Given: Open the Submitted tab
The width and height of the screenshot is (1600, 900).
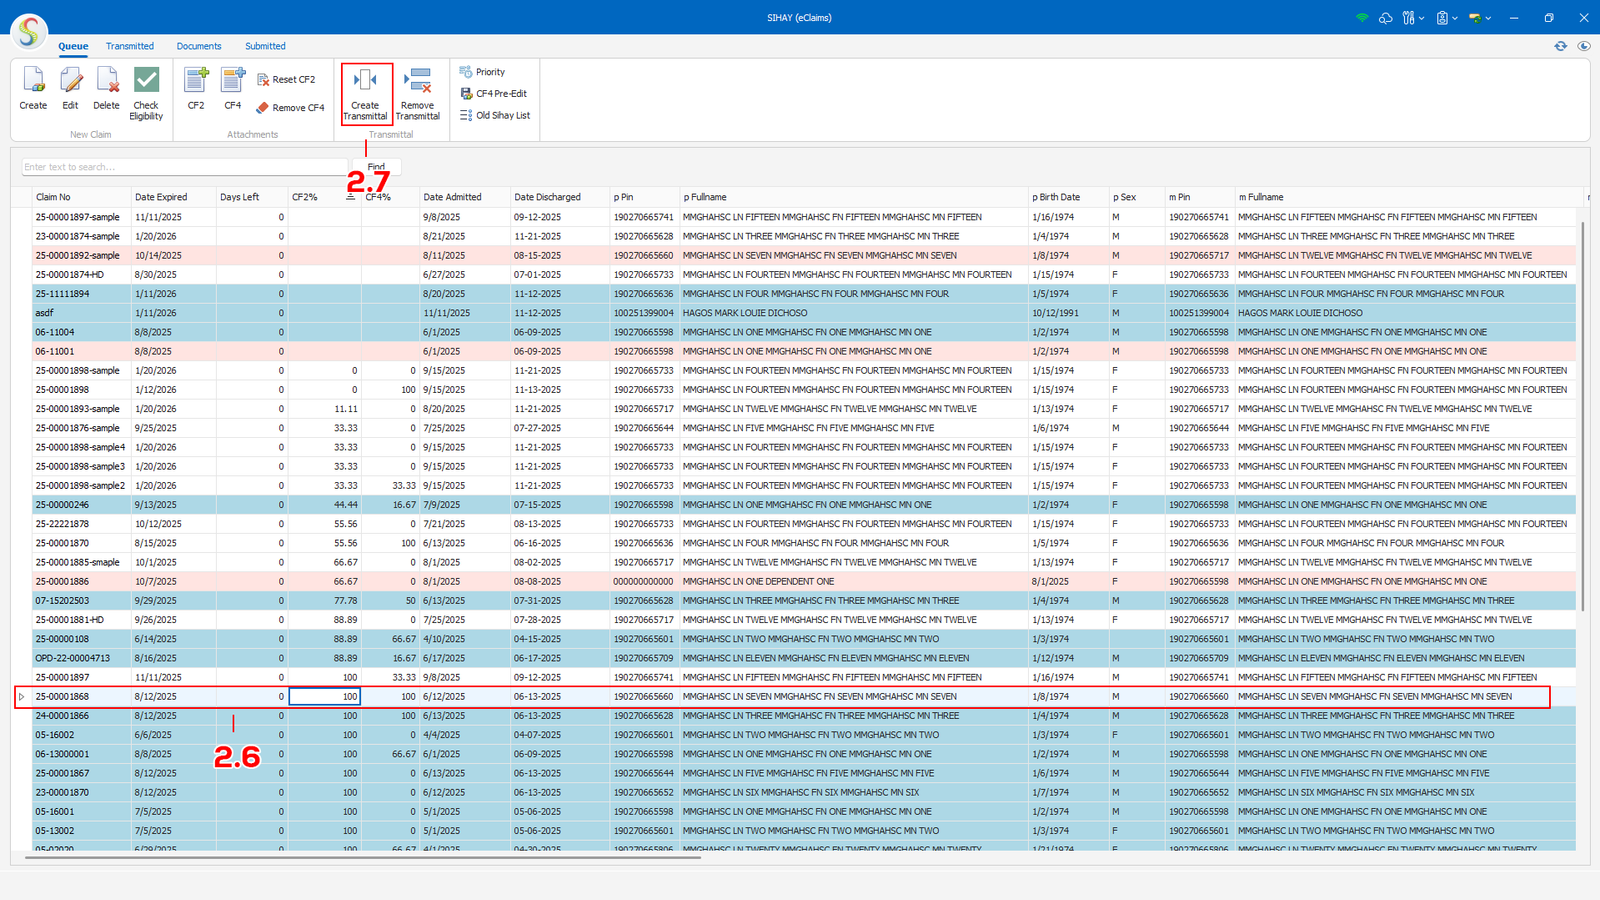Looking at the screenshot, I should pyautogui.click(x=265, y=46).
